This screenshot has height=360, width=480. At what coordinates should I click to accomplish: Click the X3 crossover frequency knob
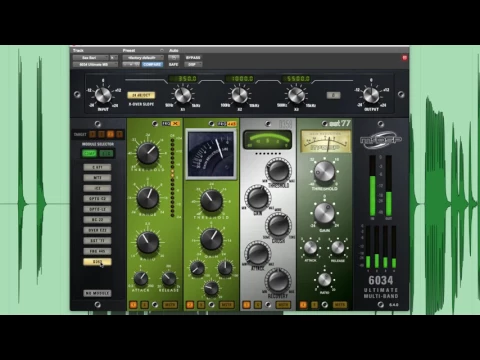pyautogui.click(x=296, y=95)
